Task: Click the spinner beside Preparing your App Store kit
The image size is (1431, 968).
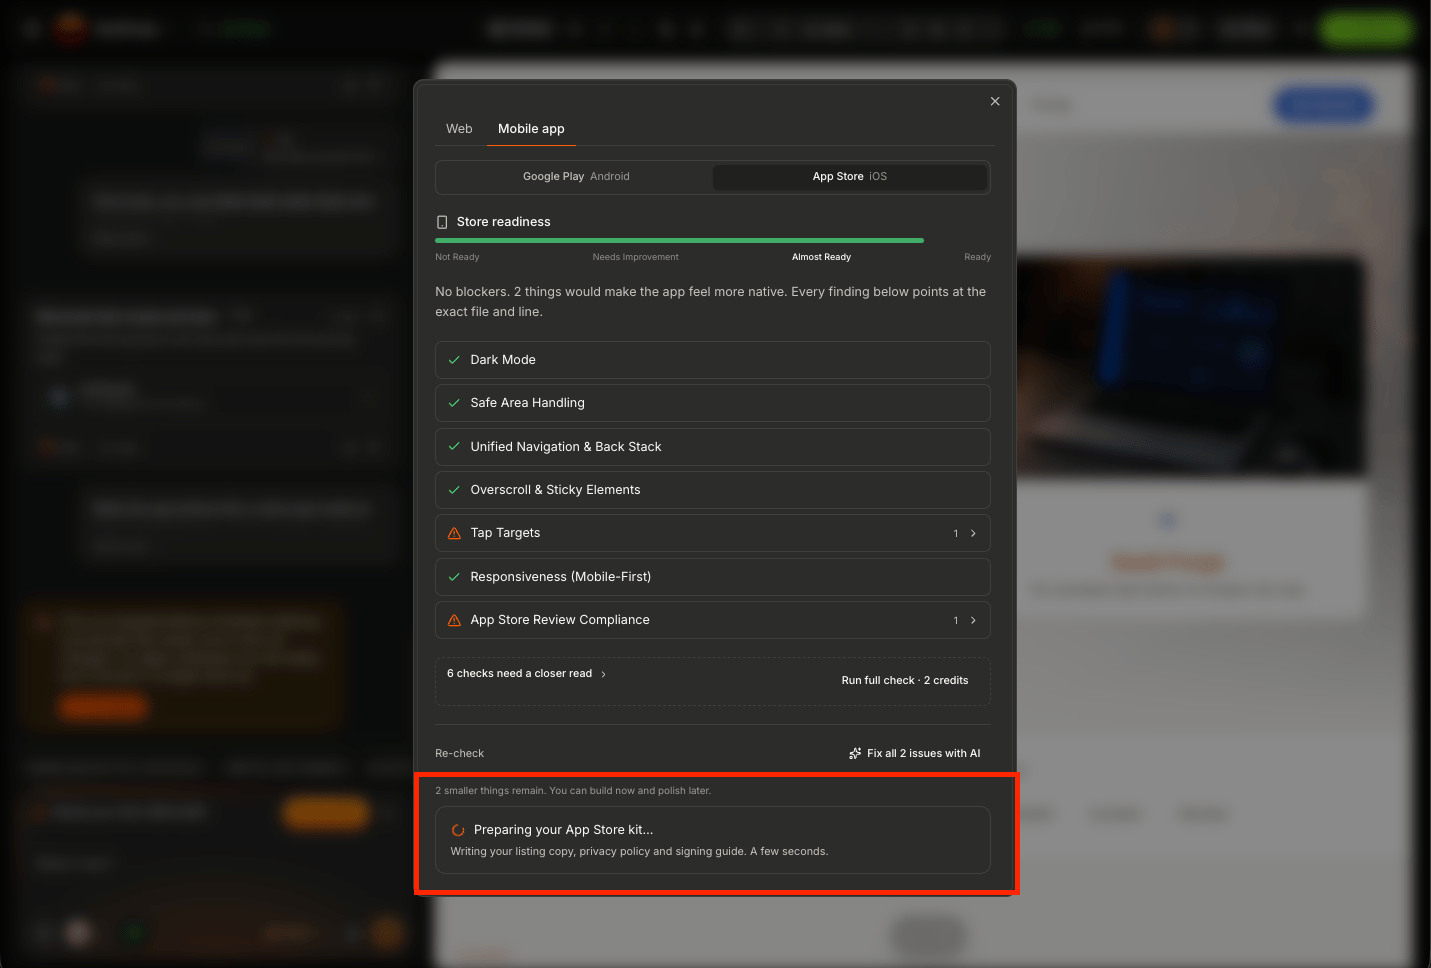Action: tap(458, 830)
